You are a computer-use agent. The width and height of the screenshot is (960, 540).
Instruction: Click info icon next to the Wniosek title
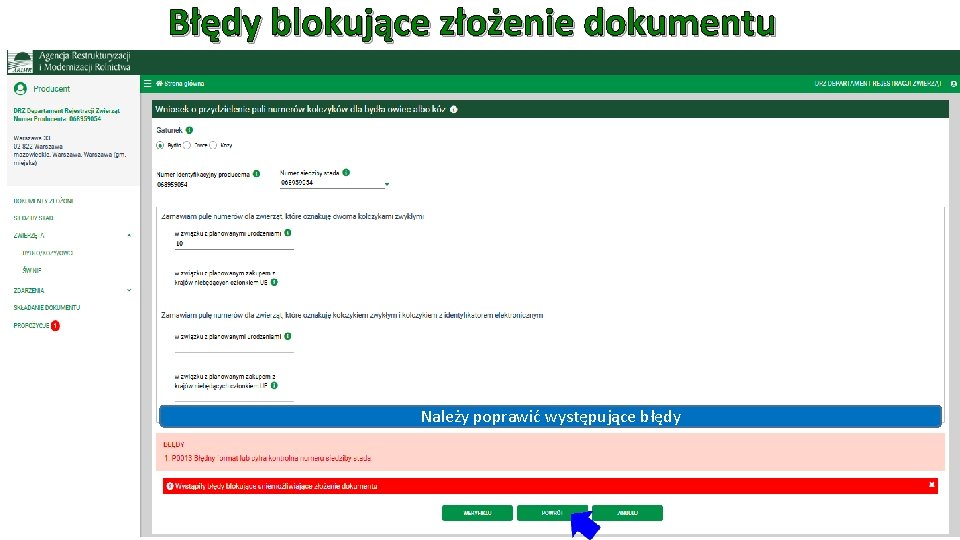[x=454, y=110]
